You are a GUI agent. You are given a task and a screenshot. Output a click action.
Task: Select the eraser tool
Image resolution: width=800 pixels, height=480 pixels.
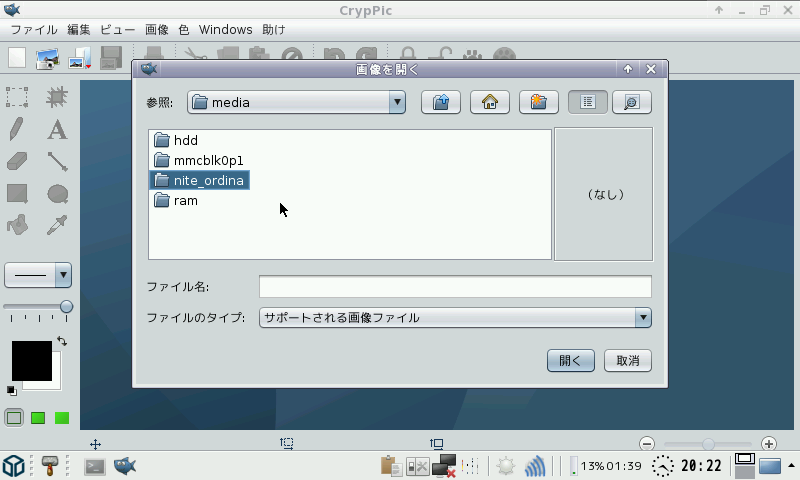point(17,162)
